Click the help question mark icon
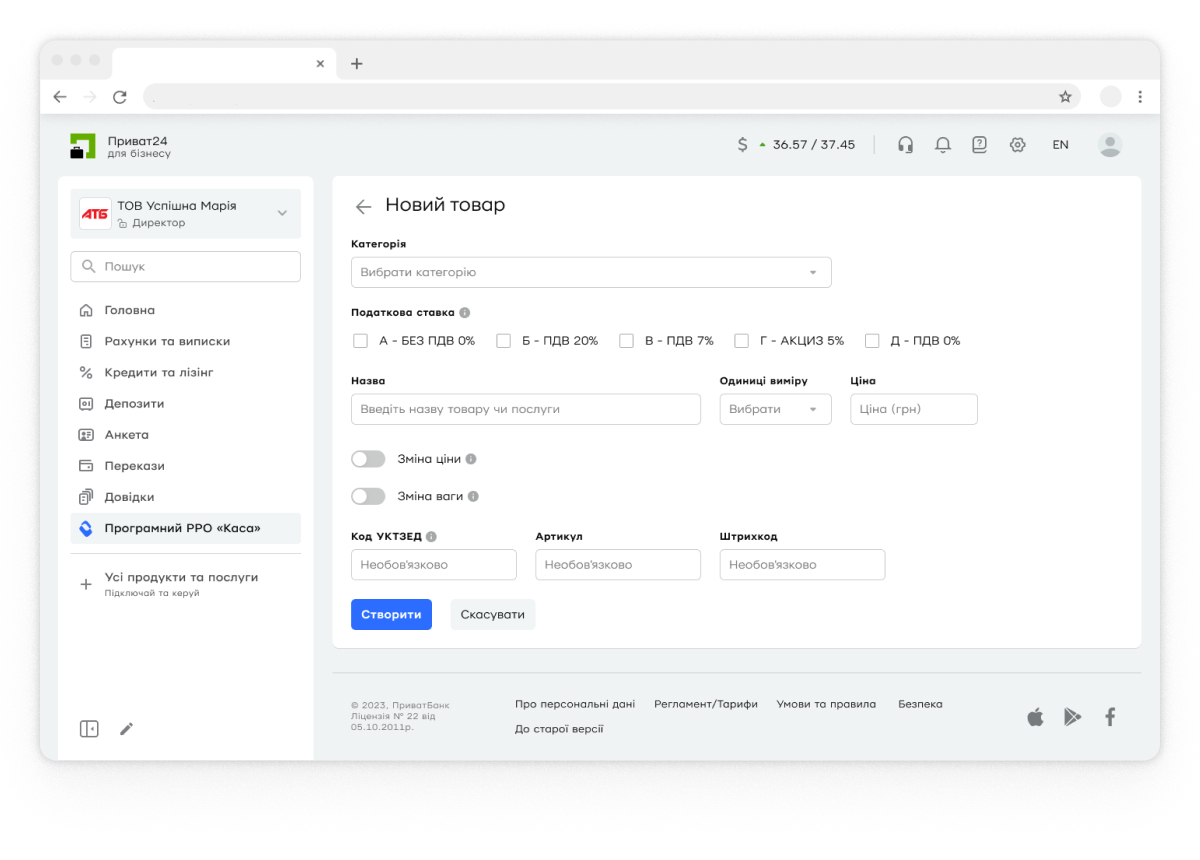The width and height of the screenshot is (1200, 860). (x=979, y=145)
